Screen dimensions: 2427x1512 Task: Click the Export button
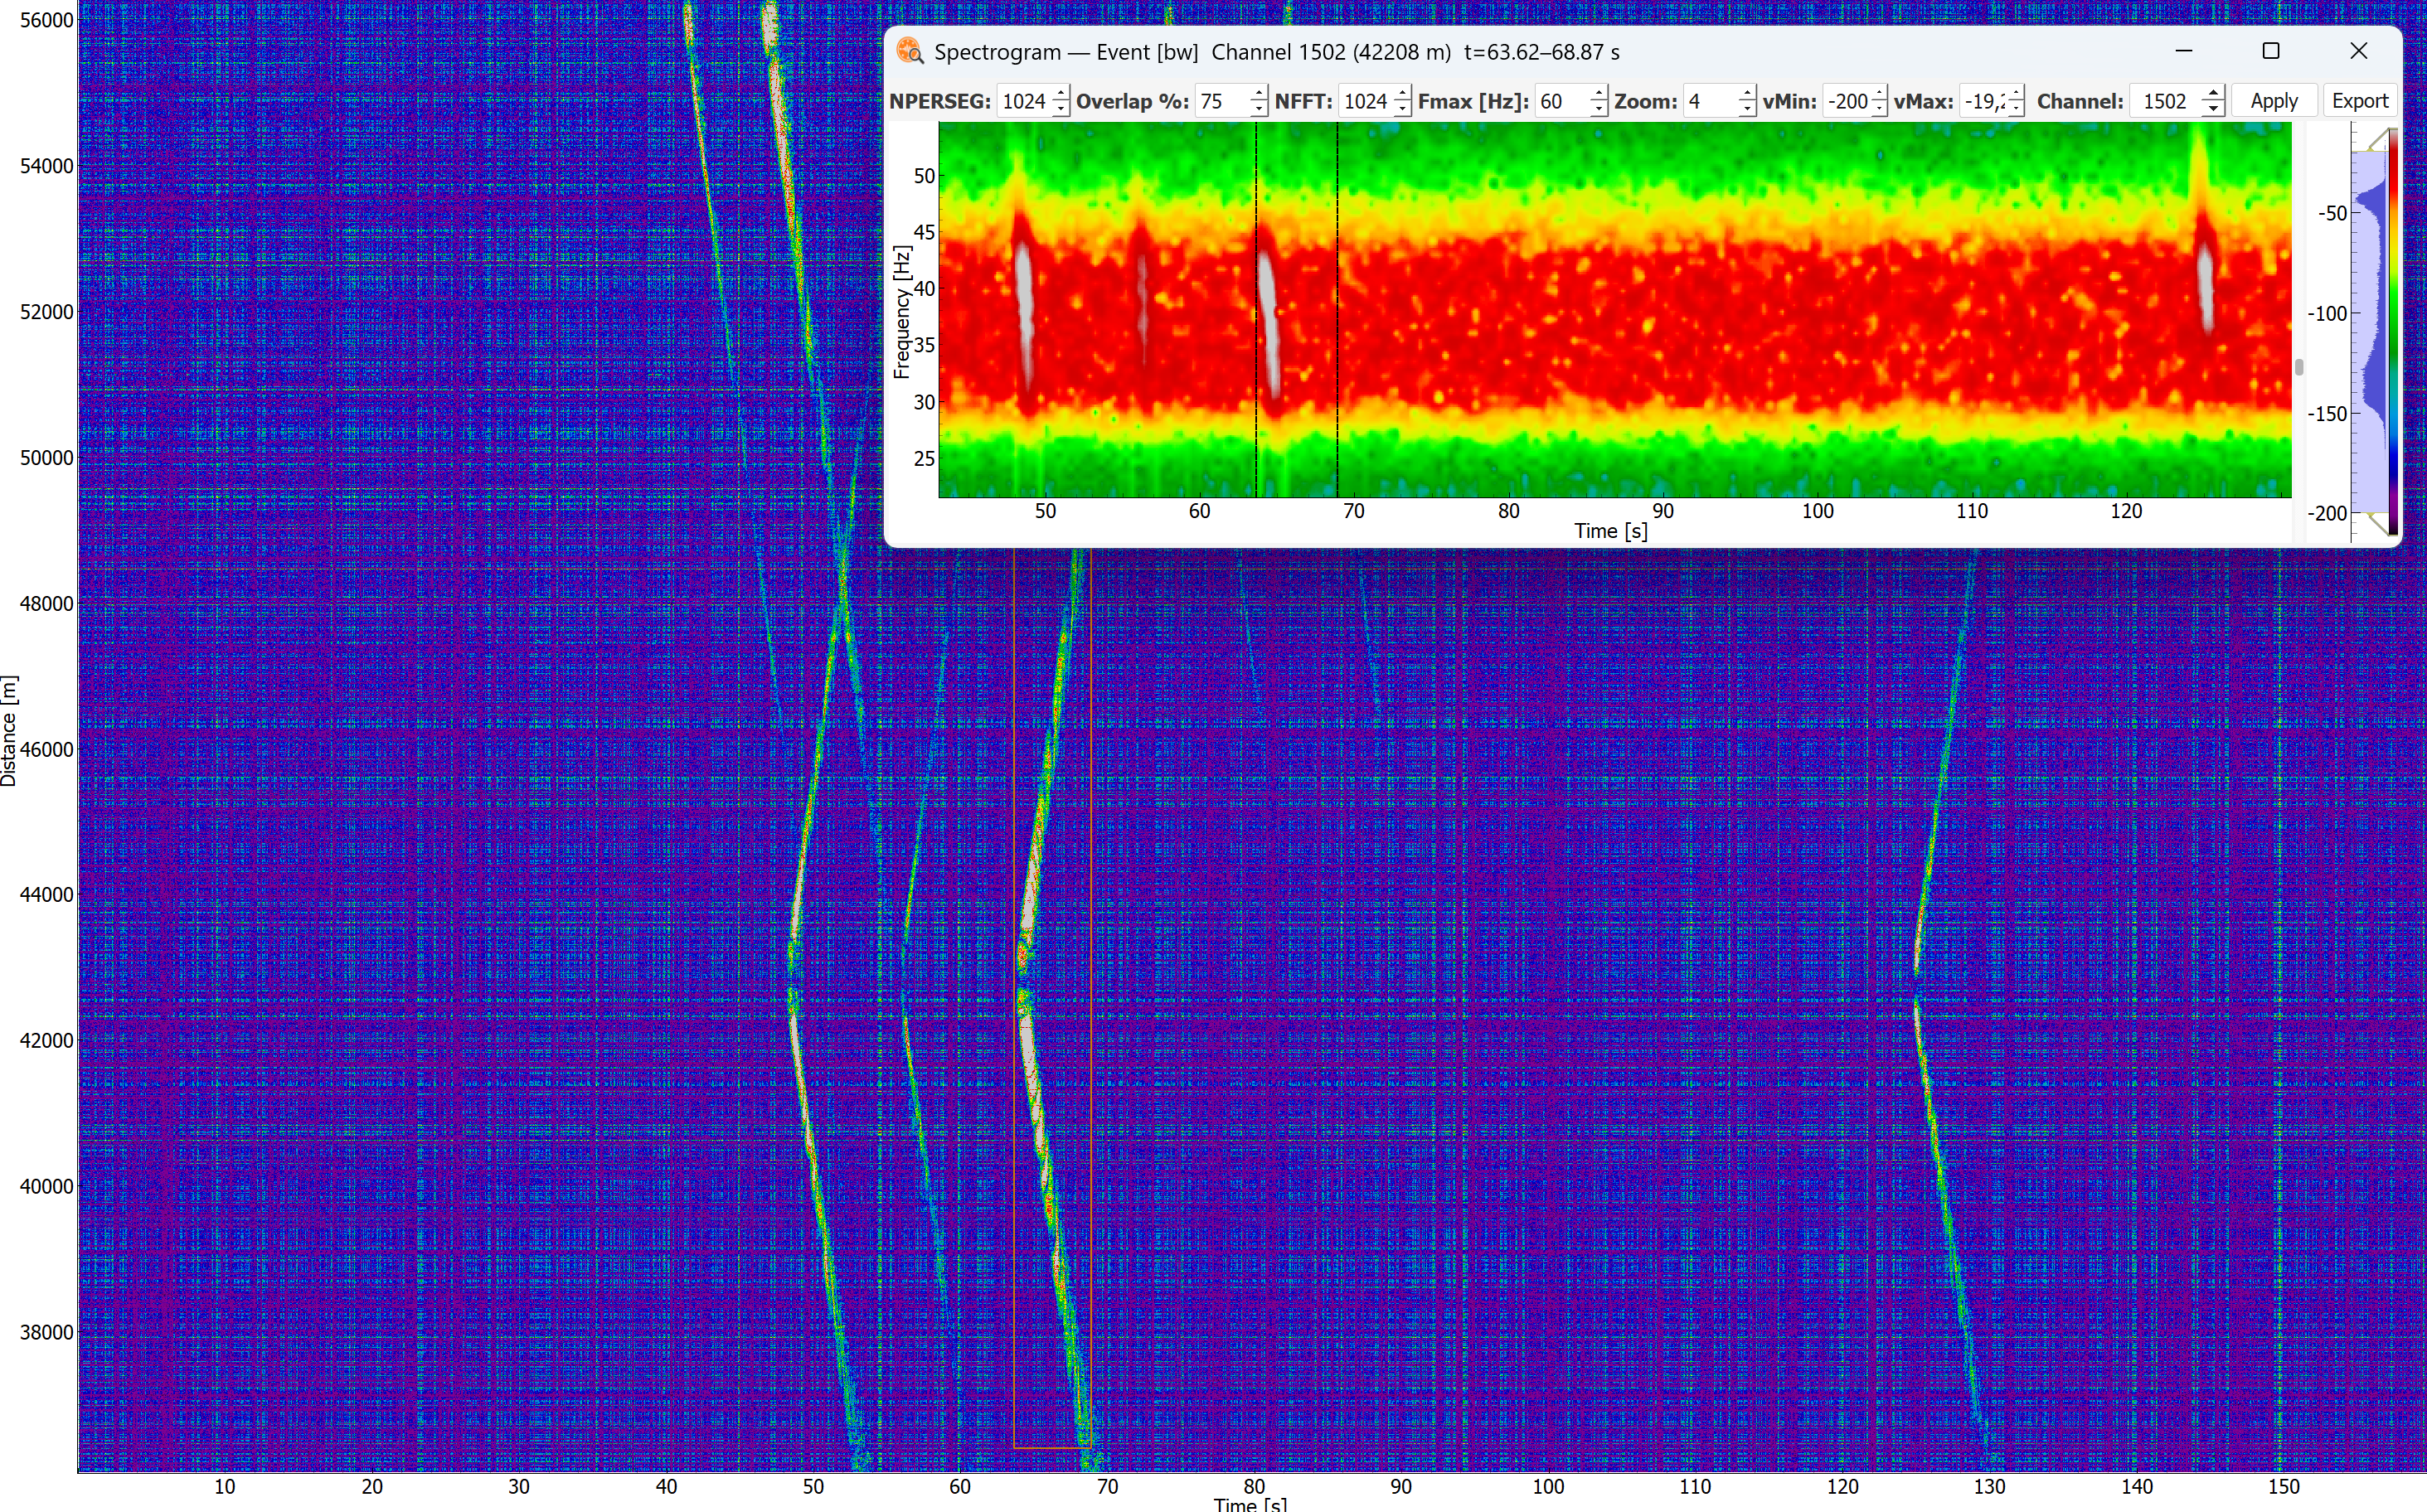coord(2359,101)
